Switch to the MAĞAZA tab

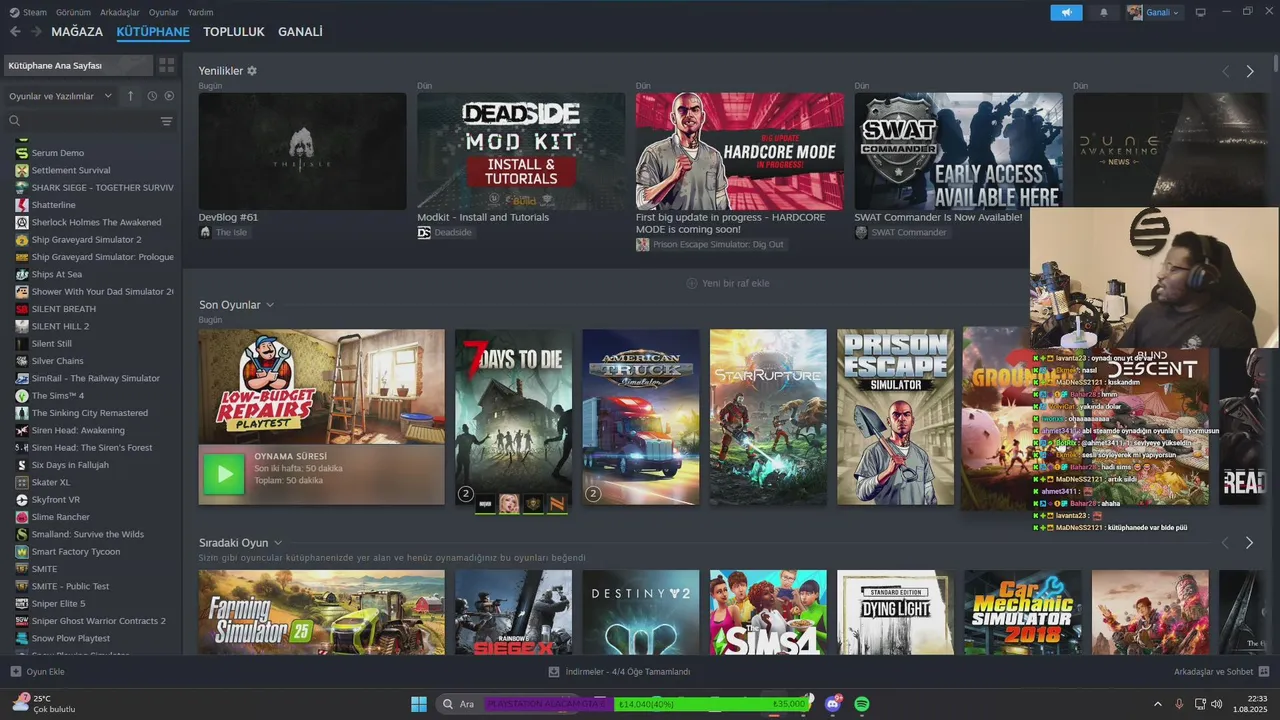[77, 32]
